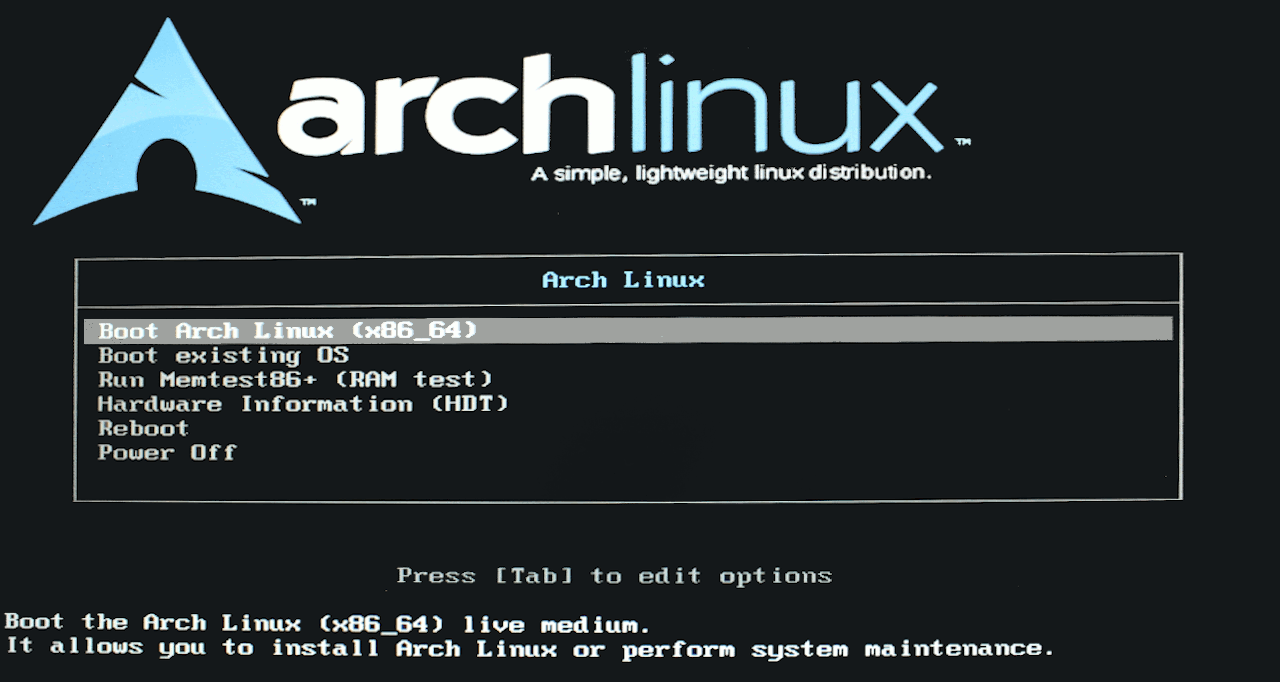The image size is (1280, 682).
Task: Click the tagline 'A simple, lightweight linux distribution'
Action: [x=734, y=170]
